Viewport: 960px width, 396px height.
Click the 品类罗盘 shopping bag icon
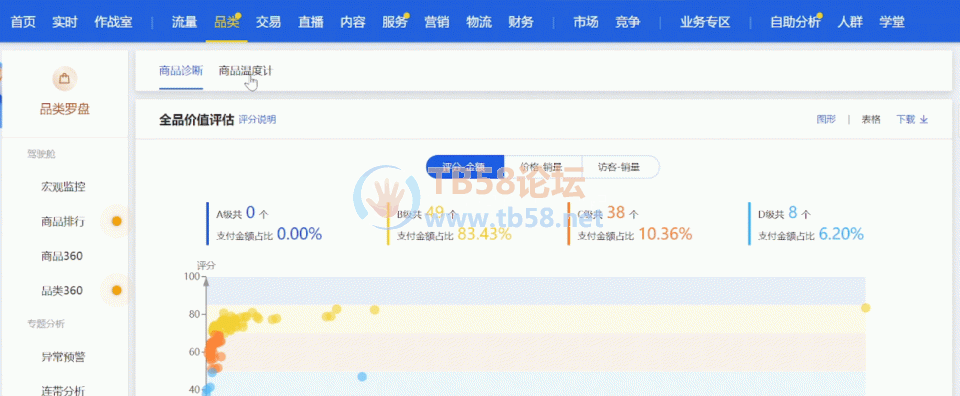[64, 78]
